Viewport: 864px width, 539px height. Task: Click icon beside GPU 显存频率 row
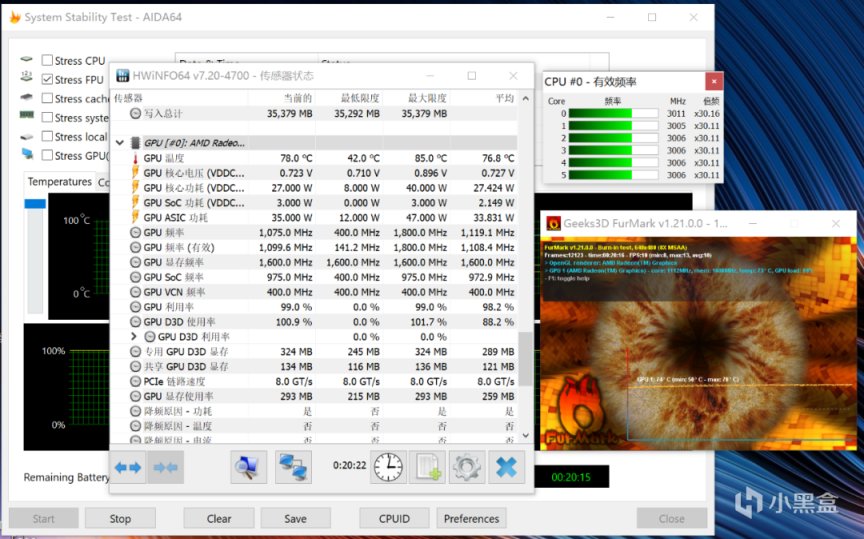pos(135,262)
